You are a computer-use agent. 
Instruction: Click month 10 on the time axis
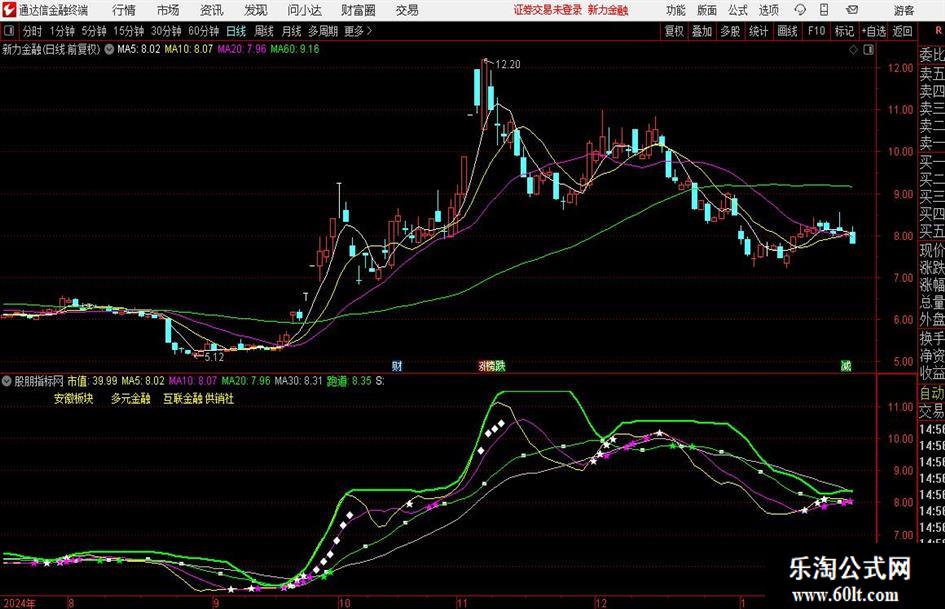(x=344, y=602)
